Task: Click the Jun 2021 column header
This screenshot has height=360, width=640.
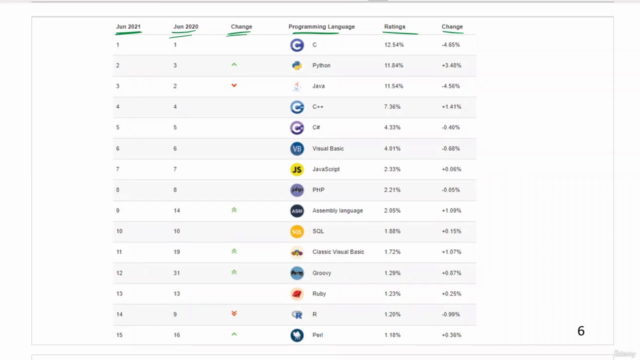Action: point(128,27)
